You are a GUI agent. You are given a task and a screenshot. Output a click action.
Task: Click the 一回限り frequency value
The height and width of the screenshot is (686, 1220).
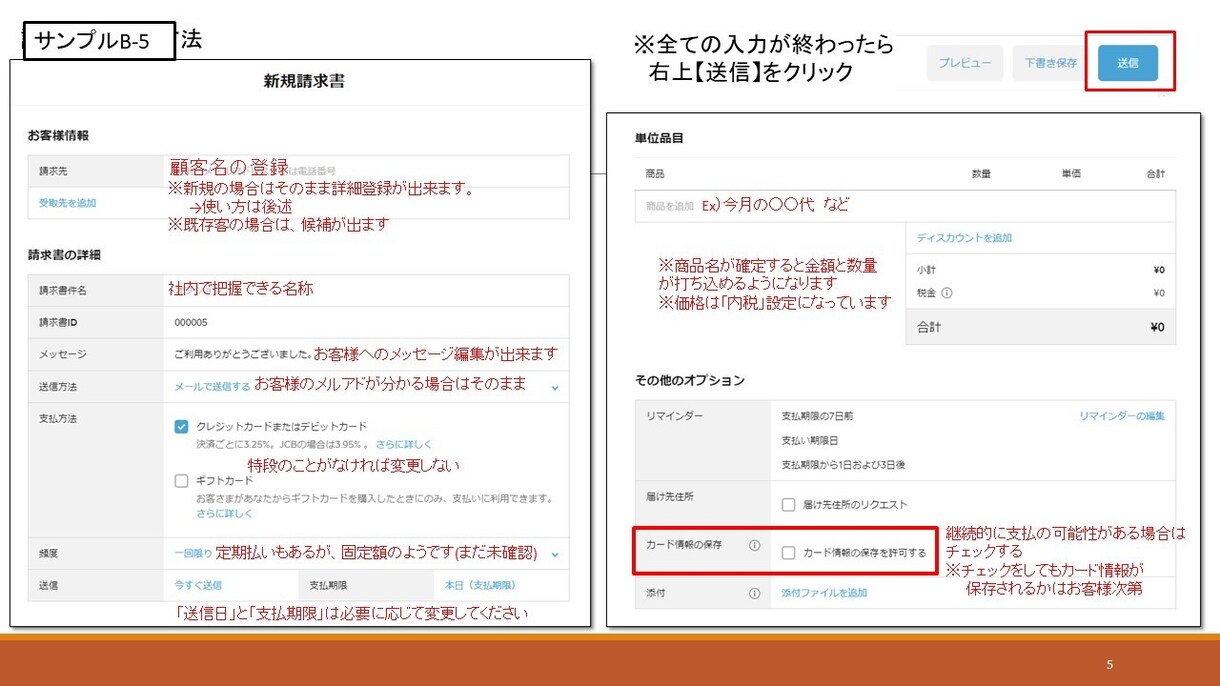[193, 553]
